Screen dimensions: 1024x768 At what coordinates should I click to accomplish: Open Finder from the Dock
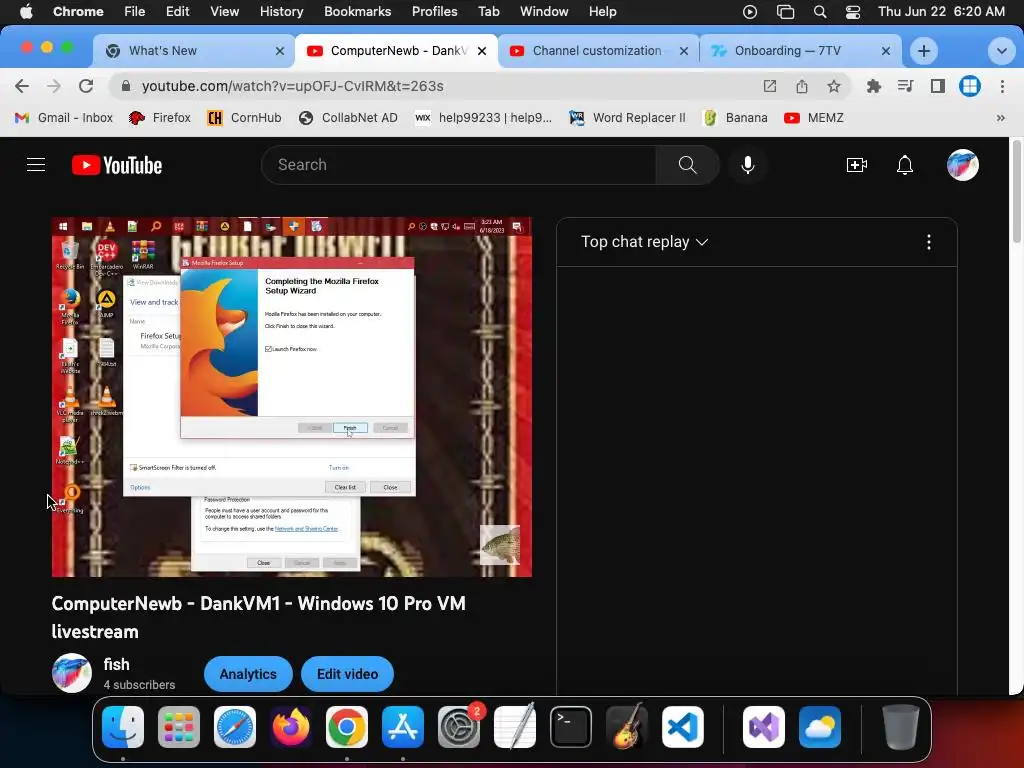point(123,727)
